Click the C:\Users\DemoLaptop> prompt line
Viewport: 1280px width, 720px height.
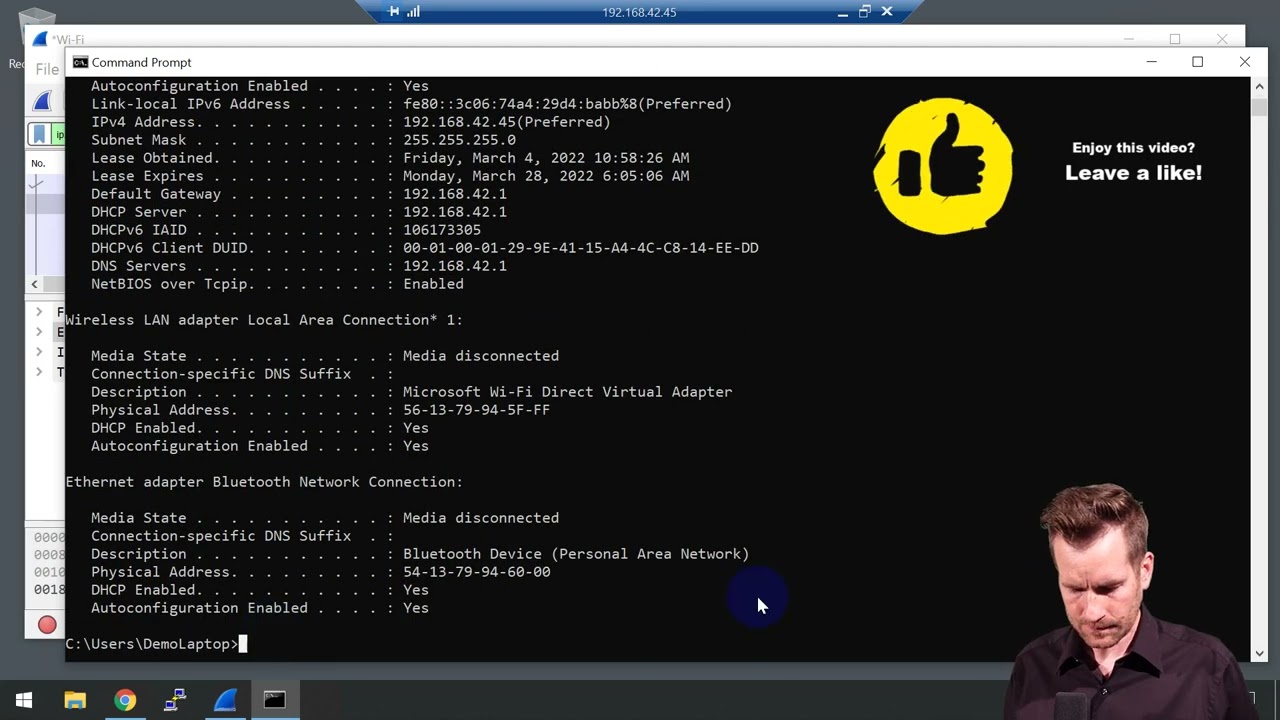coord(152,644)
